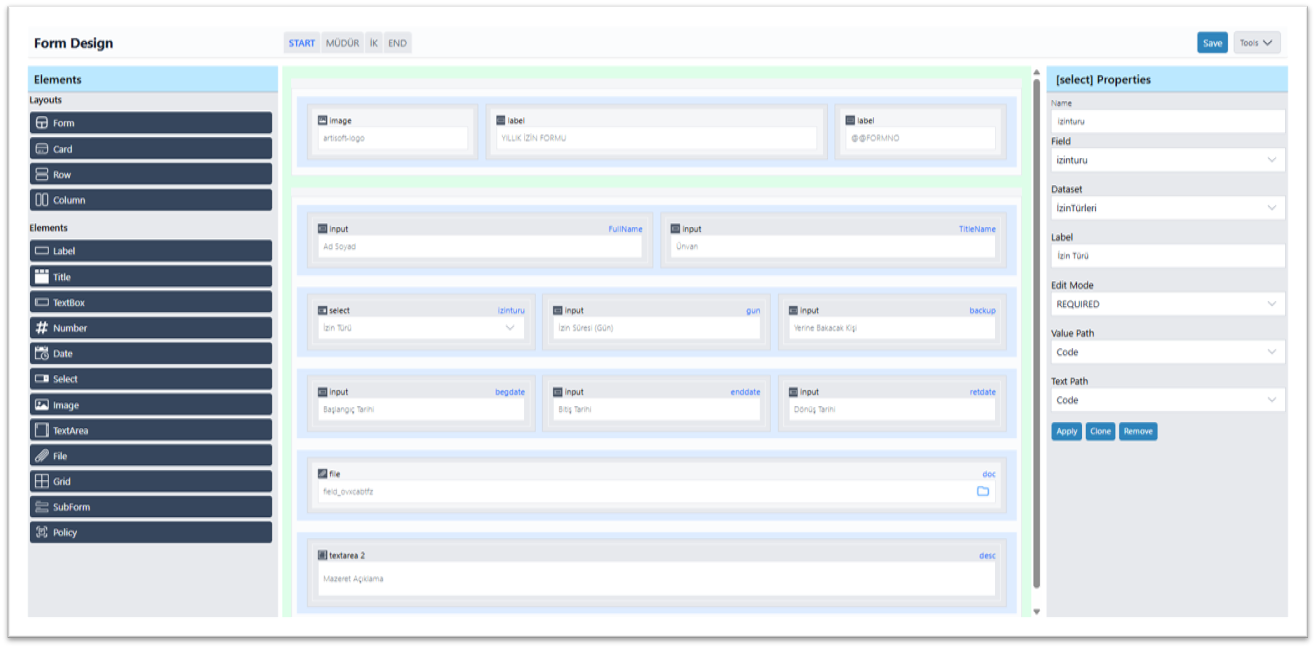The width and height of the screenshot is (1316, 648).
Task: Click the Remove button
Action: tap(1138, 431)
